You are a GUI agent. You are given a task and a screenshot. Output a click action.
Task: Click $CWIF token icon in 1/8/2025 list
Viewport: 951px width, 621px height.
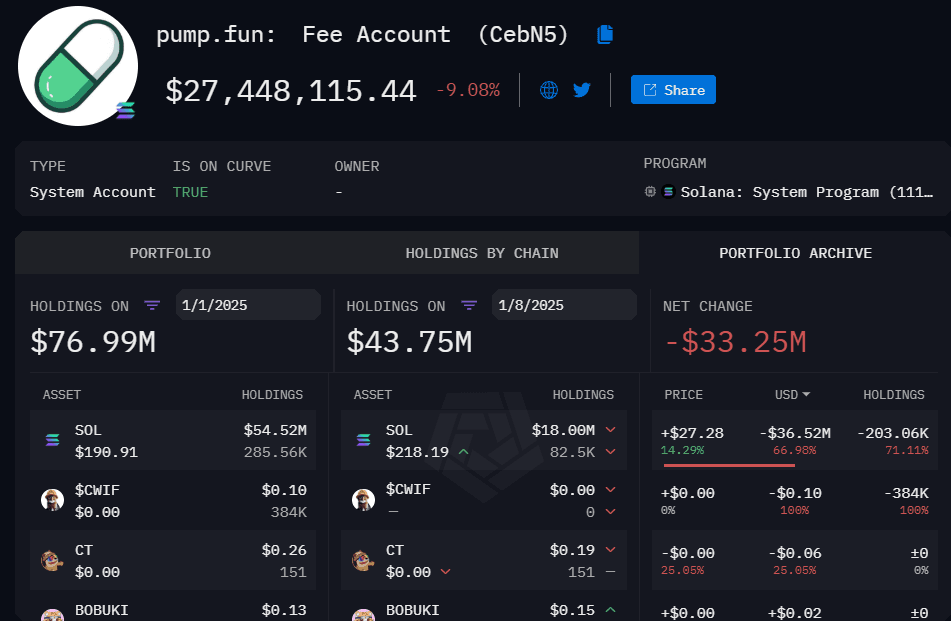[x=363, y=500]
